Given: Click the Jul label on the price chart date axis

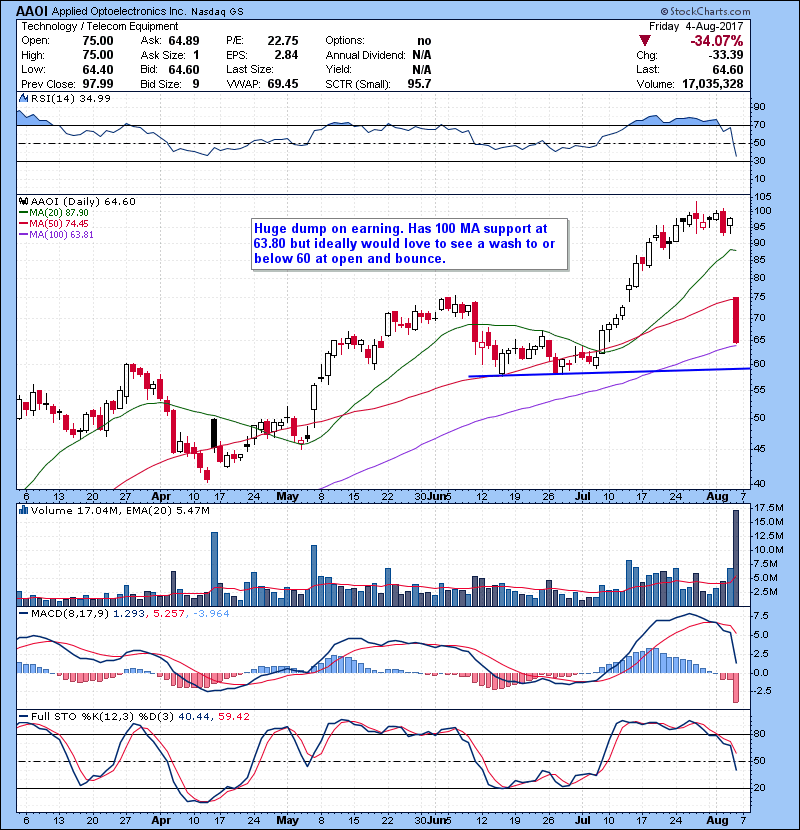Looking at the screenshot, I should pos(583,497).
